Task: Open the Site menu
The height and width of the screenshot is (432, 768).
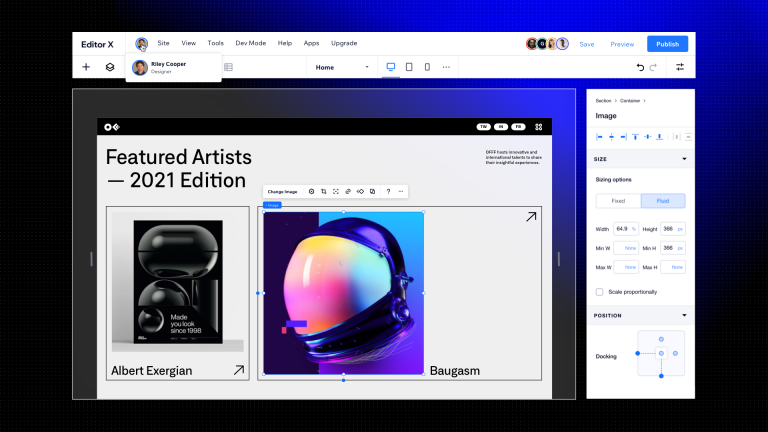Action: [x=163, y=44]
